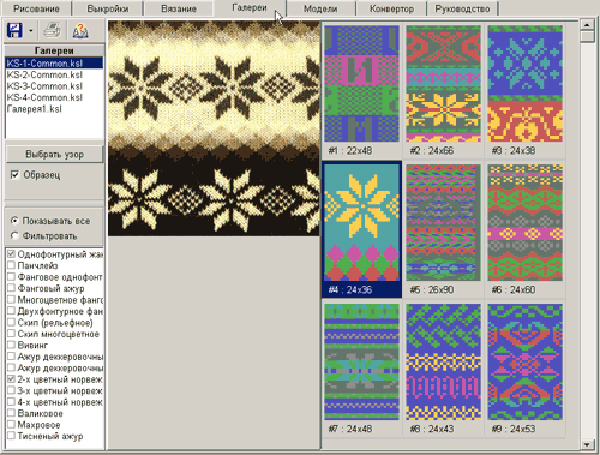Enable the Паичлейз filter checkbox

[x=11, y=268]
